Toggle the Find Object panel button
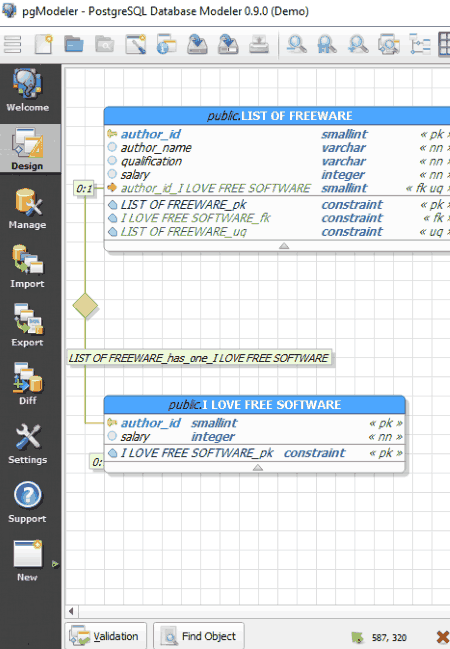The height and width of the screenshot is (649, 450). pos(198,636)
